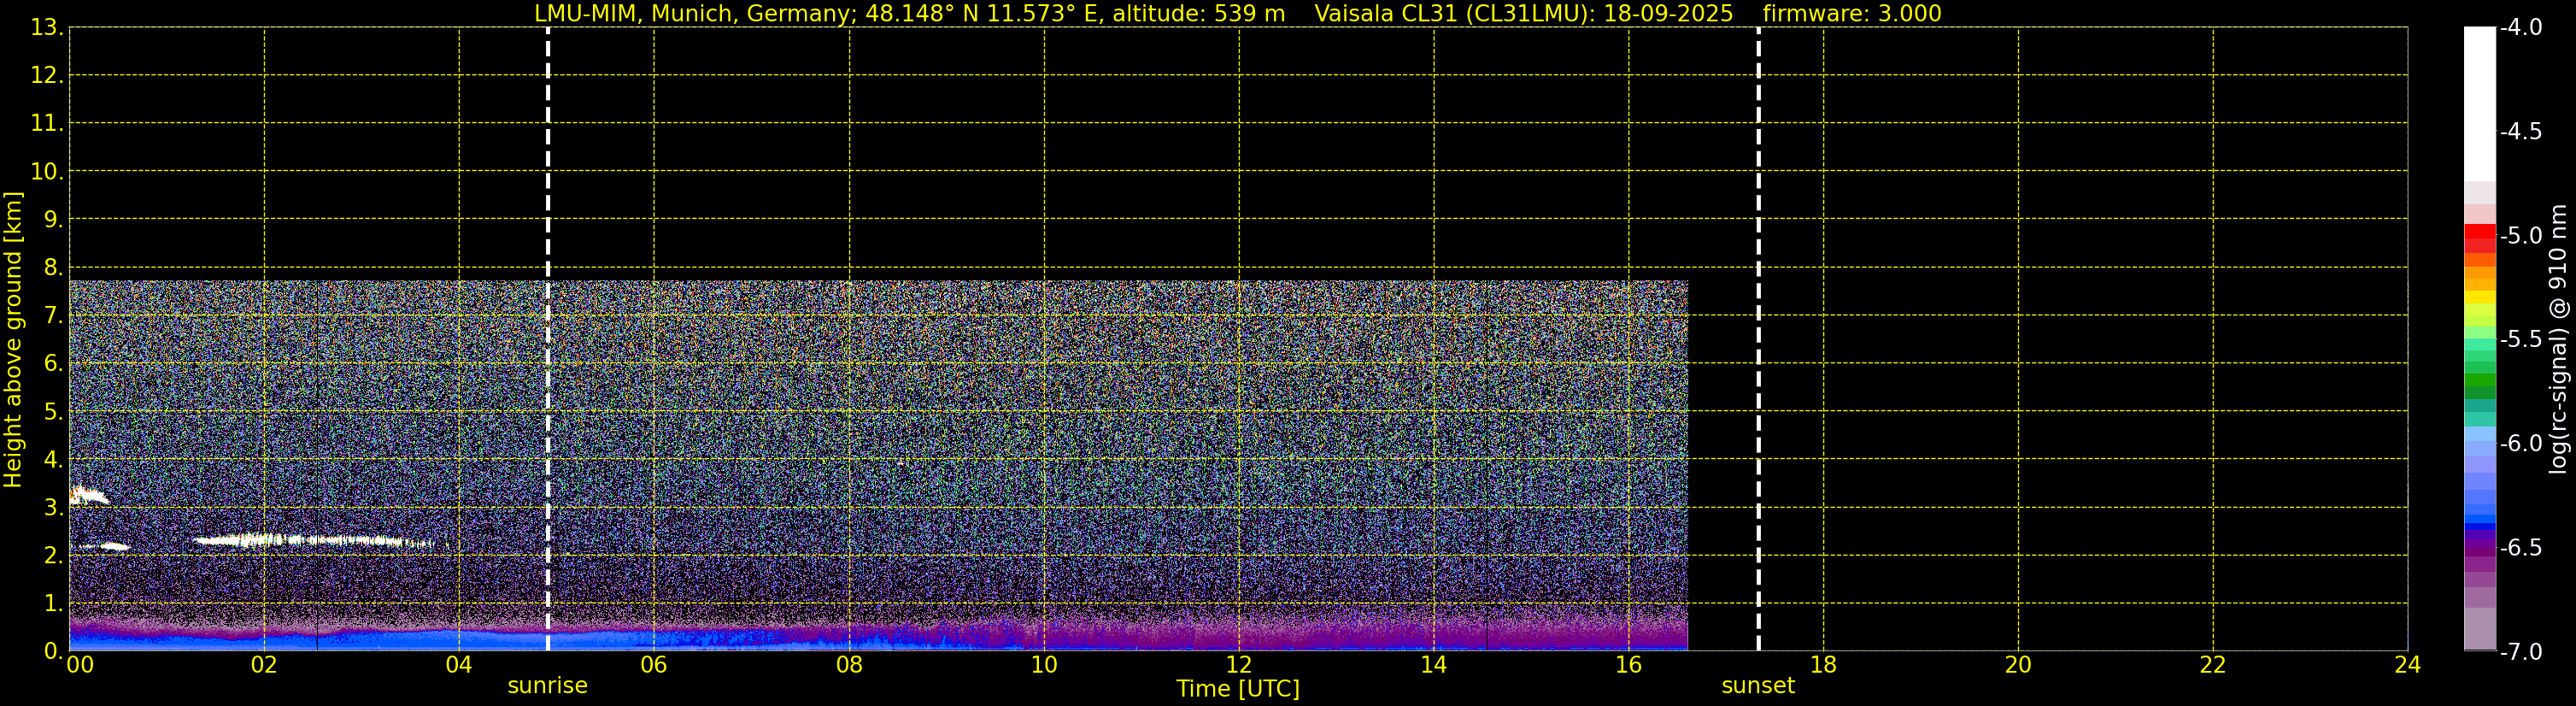Click the colorbar tick label '-5.0'
This screenshot has width=2576, height=706.
[2520, 236]
